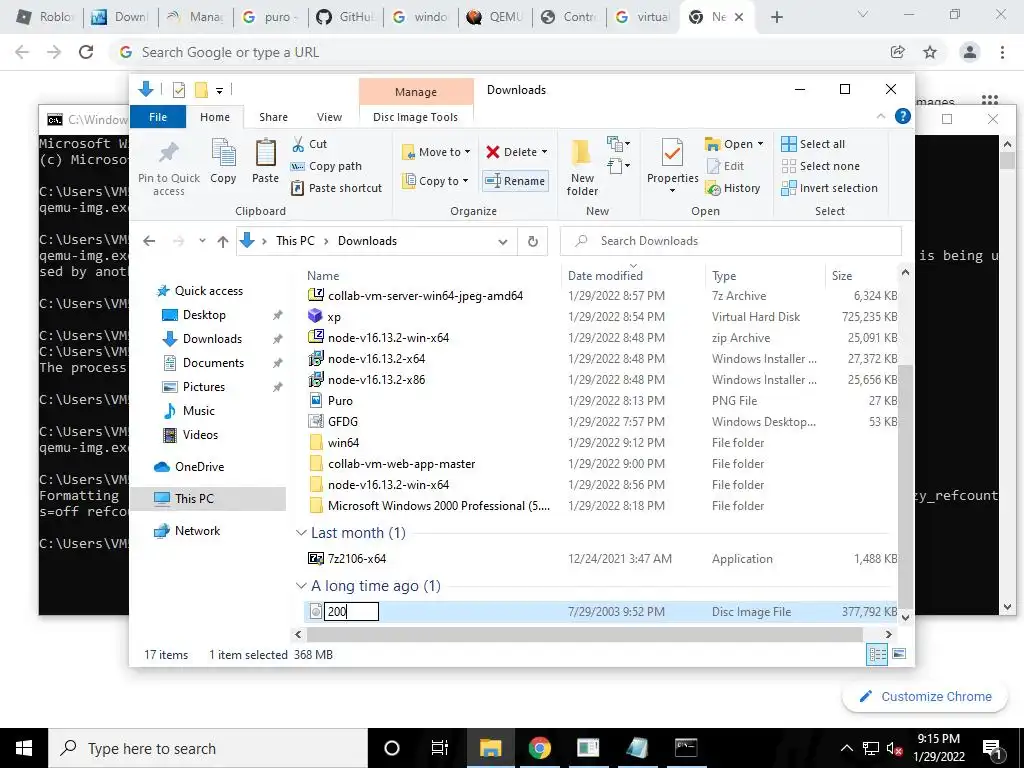Switch to the QEMU Chrome tab
This screenshot has height=768, width=1024.
coord(495,17)
